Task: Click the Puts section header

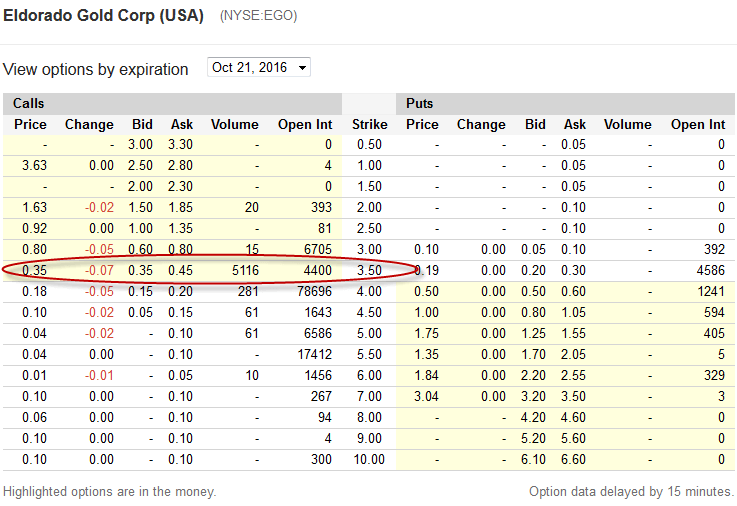Action: [419, 103]
